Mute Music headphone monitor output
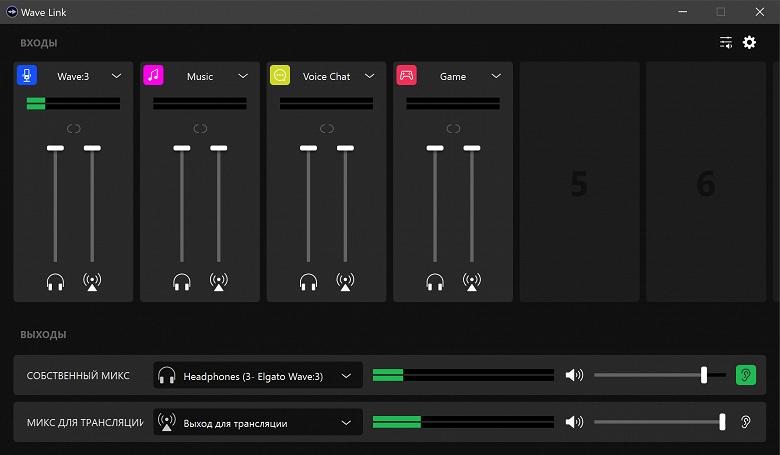Screen dimensions: 780x455 pyautogui.click(x=182, y=282)
